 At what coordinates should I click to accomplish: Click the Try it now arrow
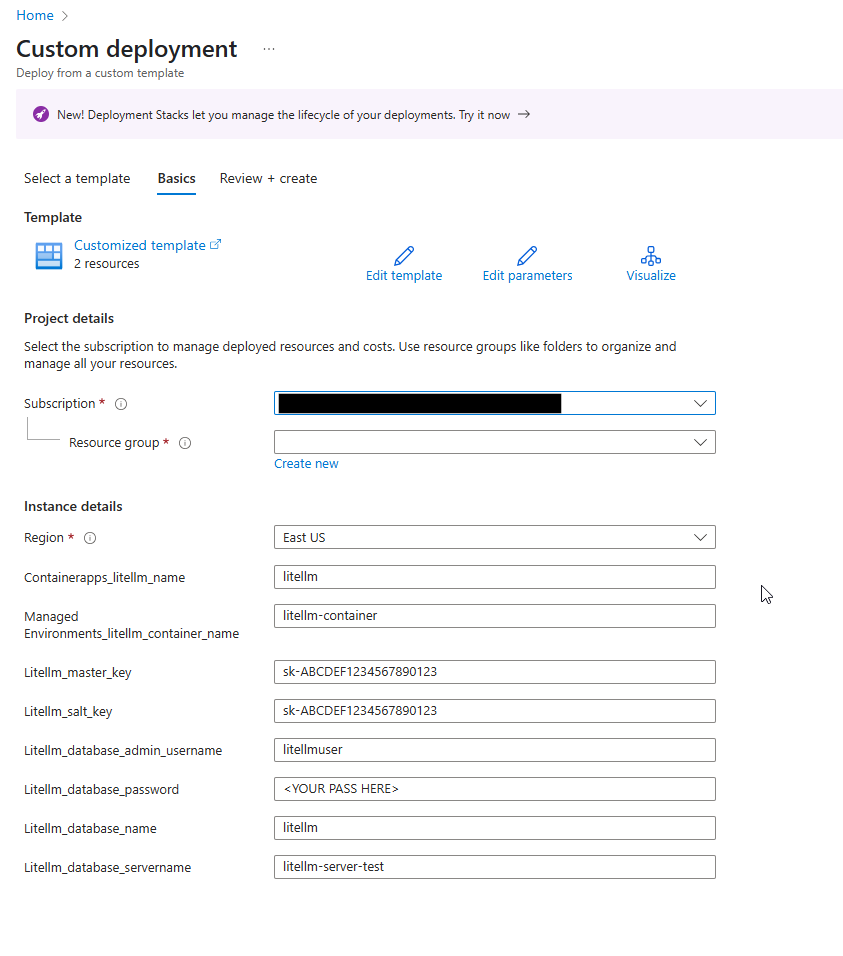(x=524, y=114)
